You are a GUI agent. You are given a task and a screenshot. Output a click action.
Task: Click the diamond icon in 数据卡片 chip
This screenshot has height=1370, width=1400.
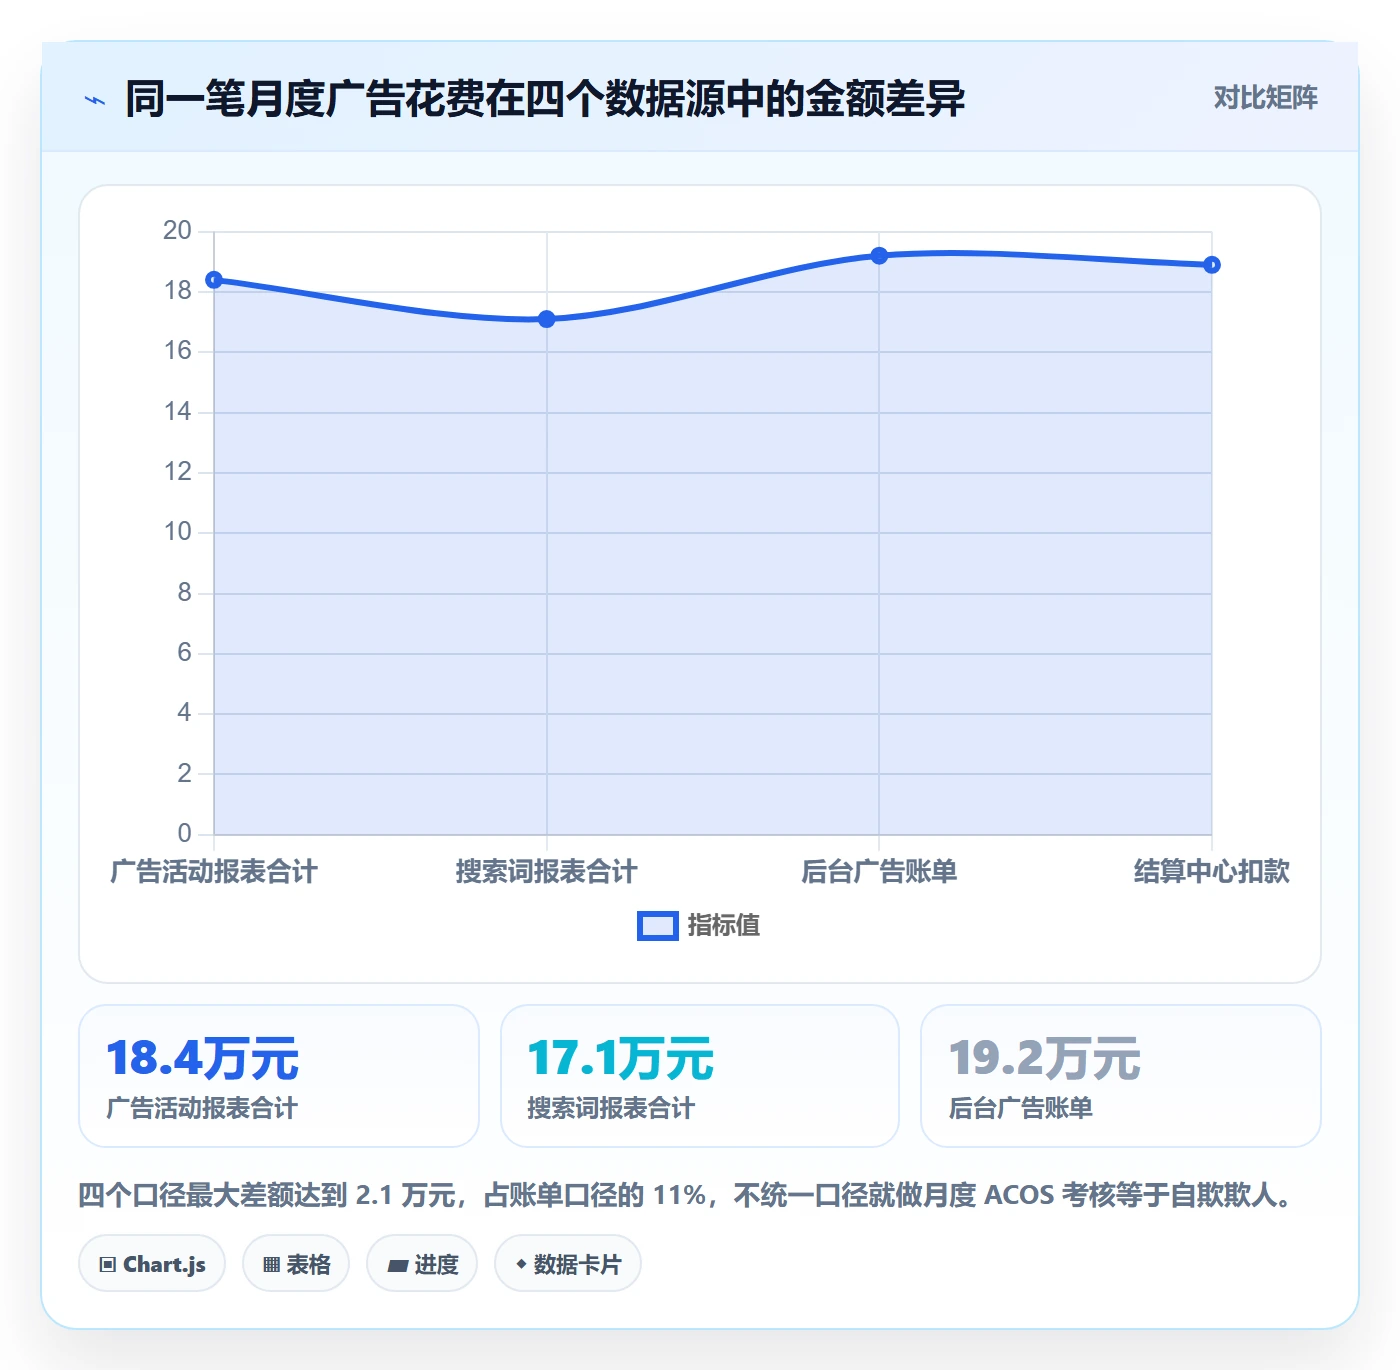(x=521, y=1264)
